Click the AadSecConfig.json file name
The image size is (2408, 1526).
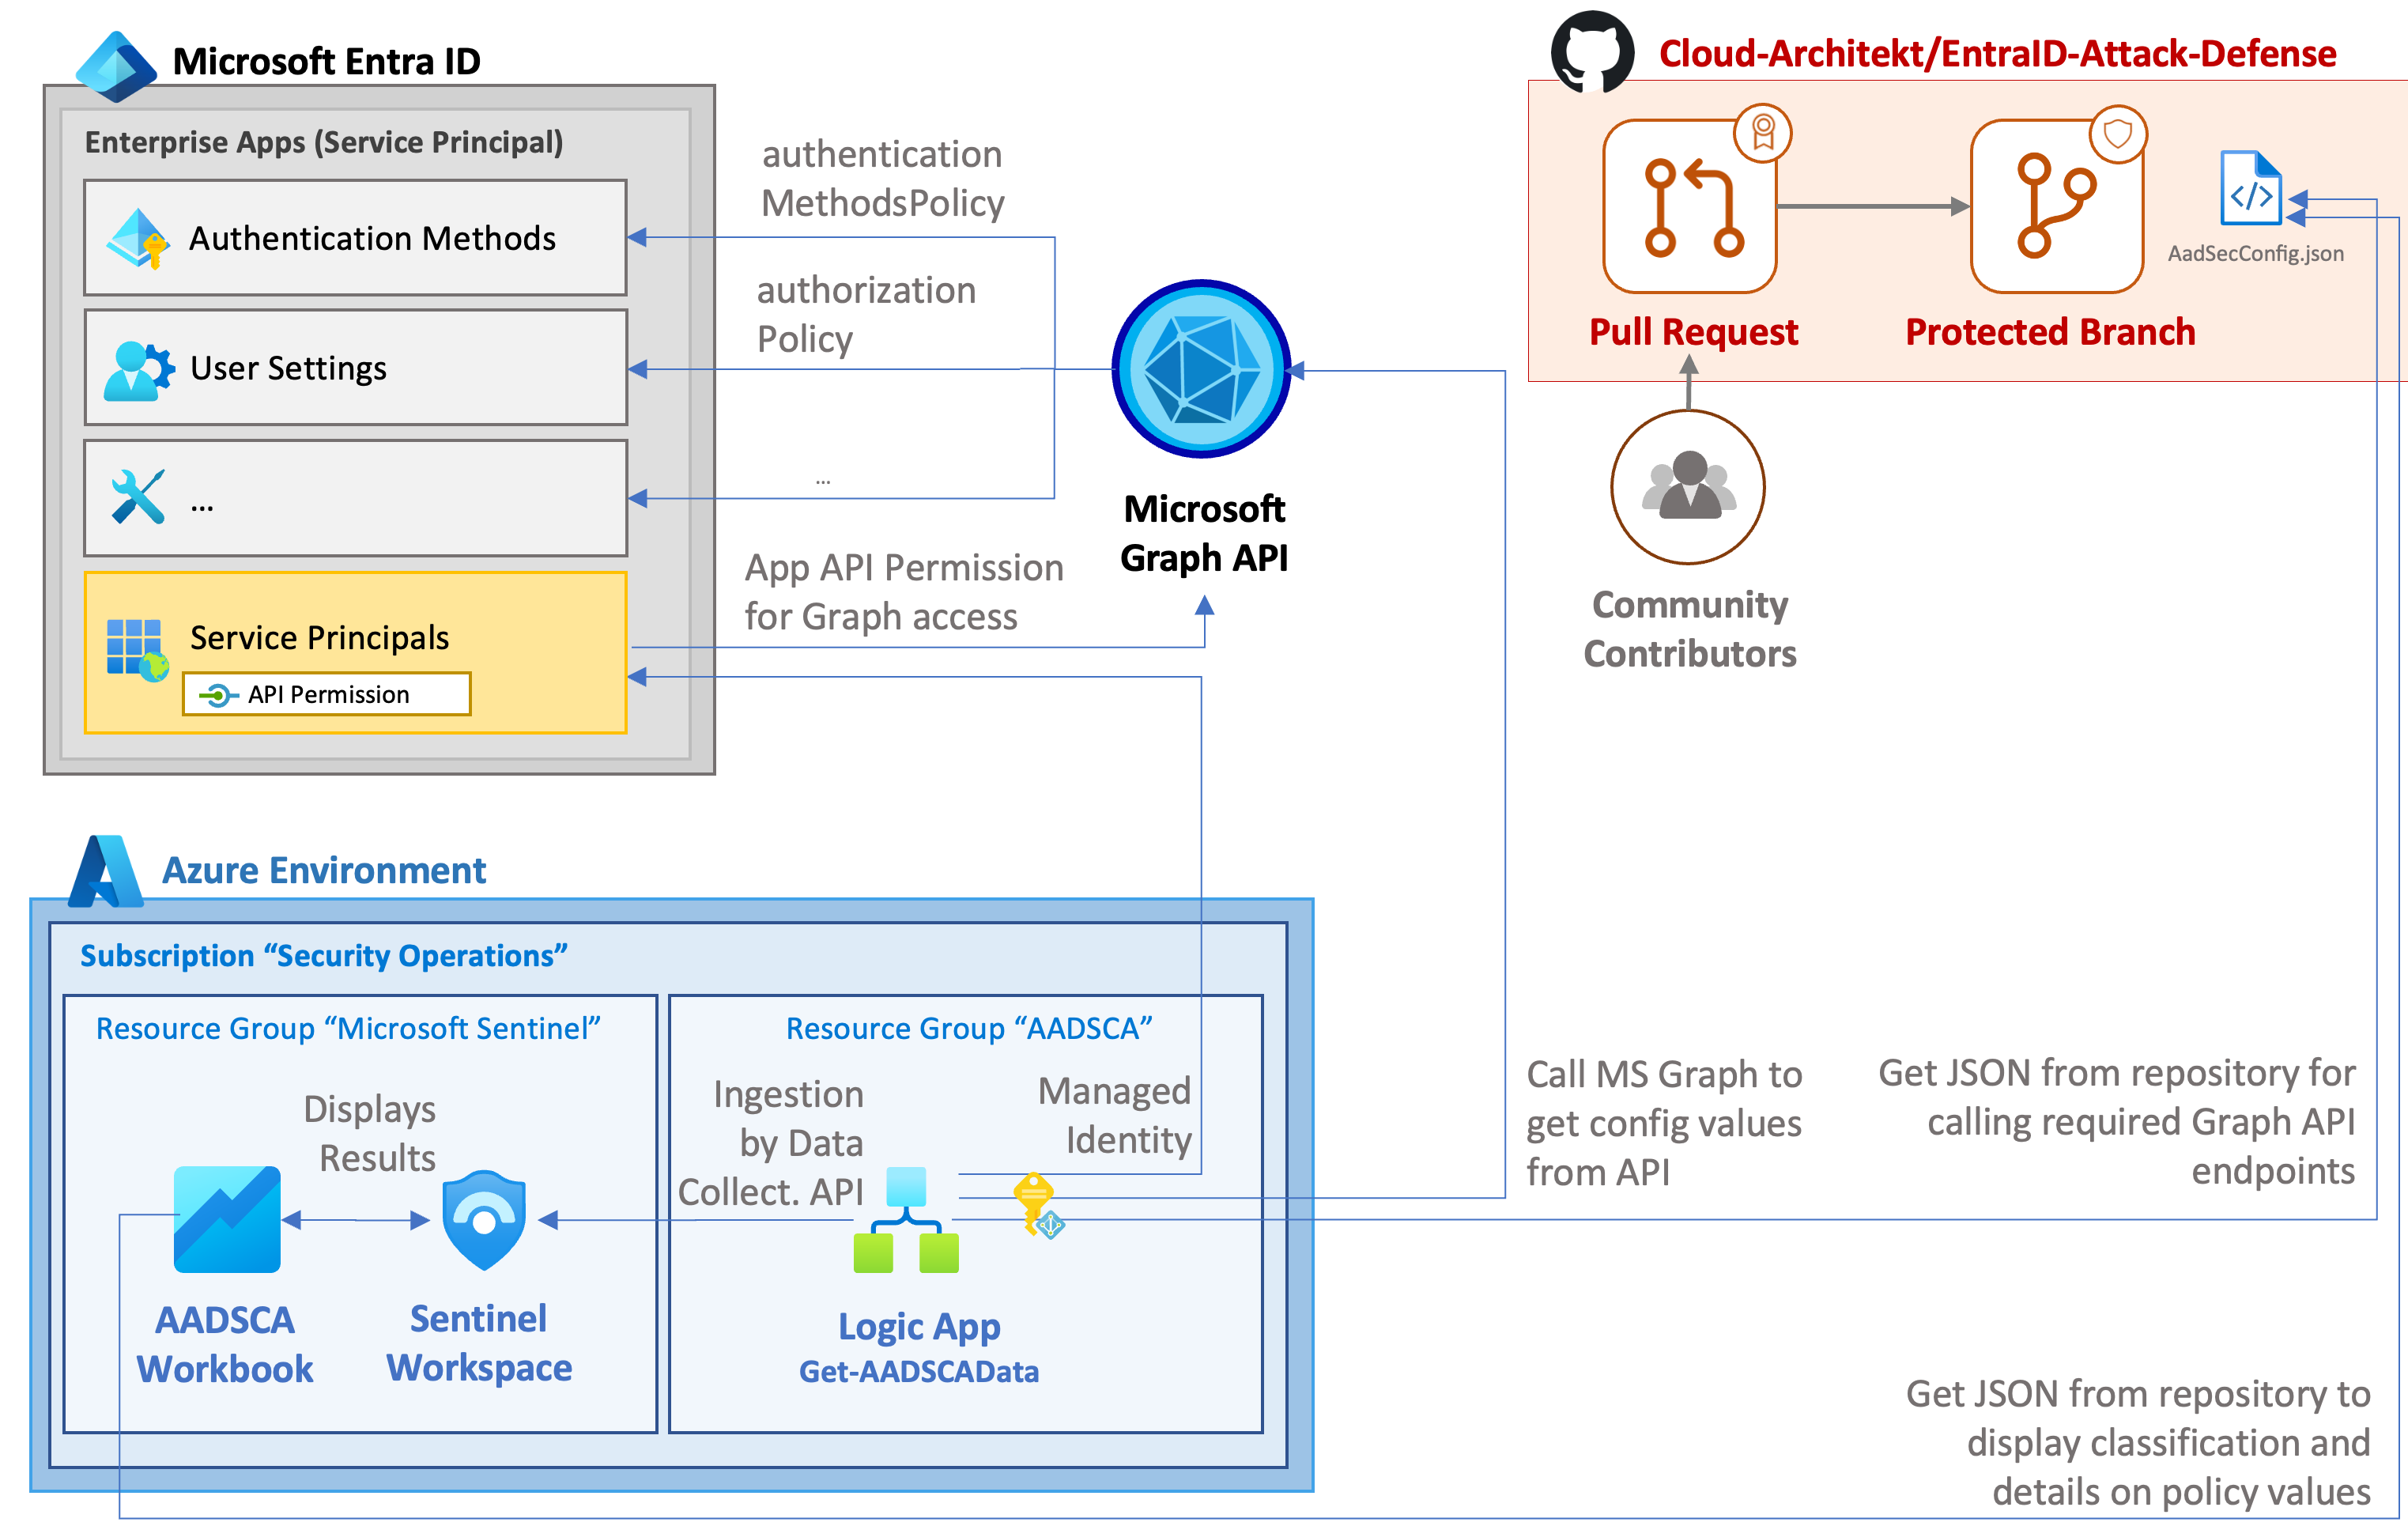coord(2255,254)
